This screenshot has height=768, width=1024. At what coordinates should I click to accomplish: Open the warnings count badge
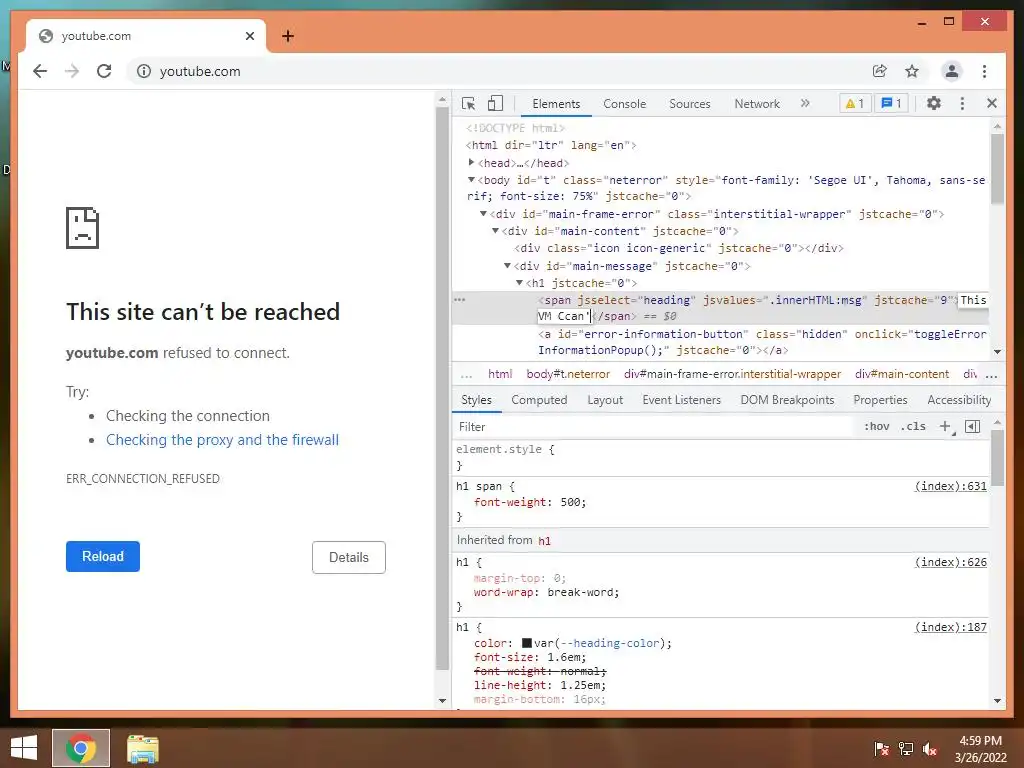click(855, 103)
